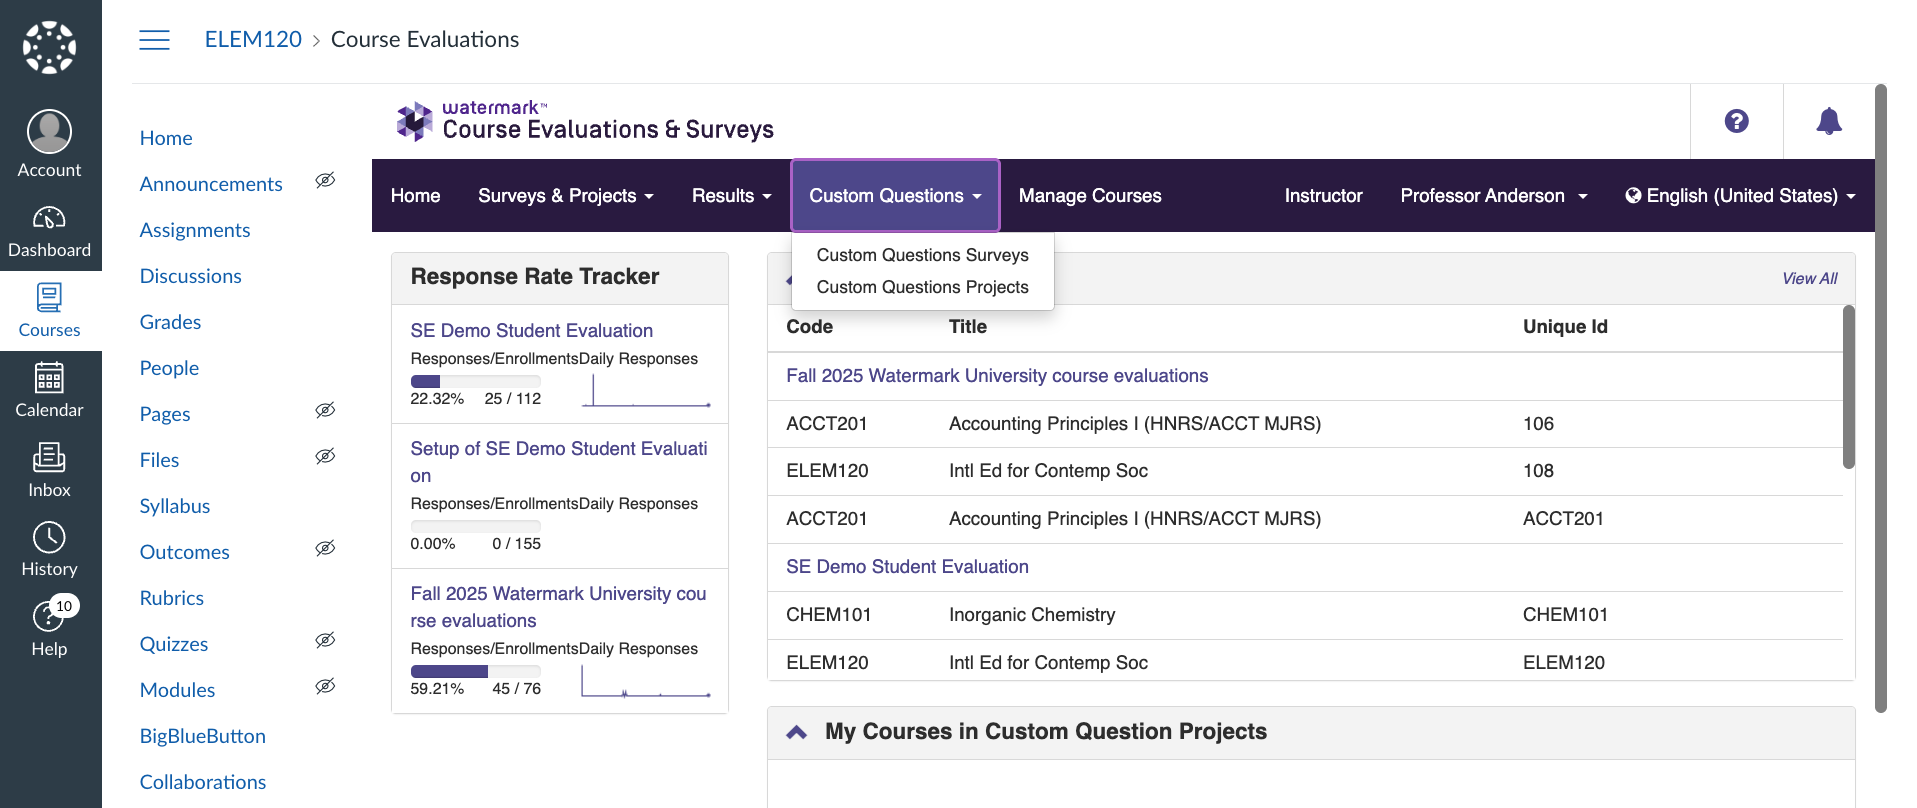
Task: Collapse My Courses in Custom Question Projects
Action: coord(797,732)
